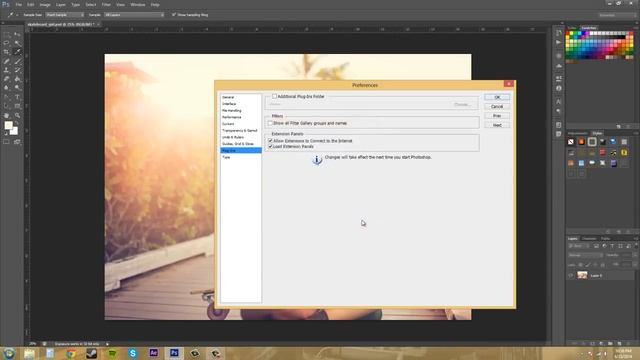Image resolution: width=640 pixels, height=360 pixels.
Task: Click the foreground color swatch
Action: (x=8, y=126)
